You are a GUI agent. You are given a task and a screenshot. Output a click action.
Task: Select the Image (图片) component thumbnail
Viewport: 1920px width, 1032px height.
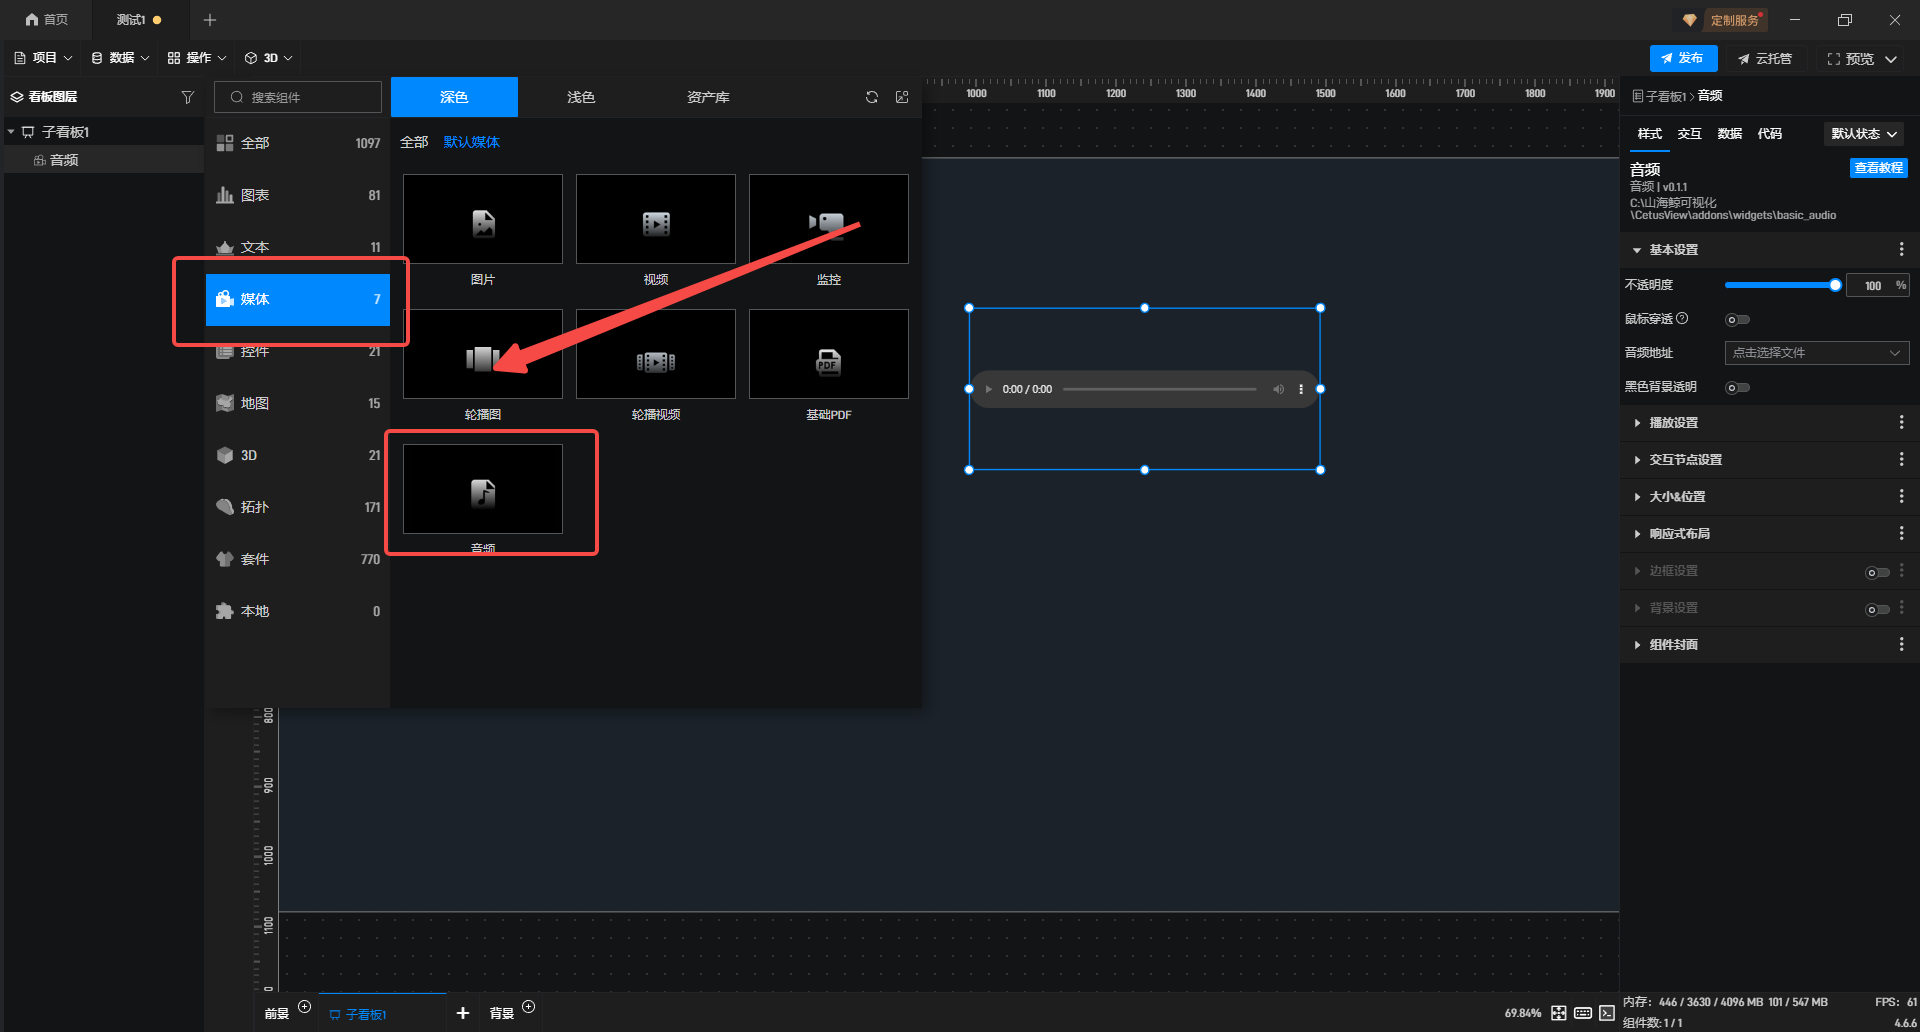(x=483, y=220)
